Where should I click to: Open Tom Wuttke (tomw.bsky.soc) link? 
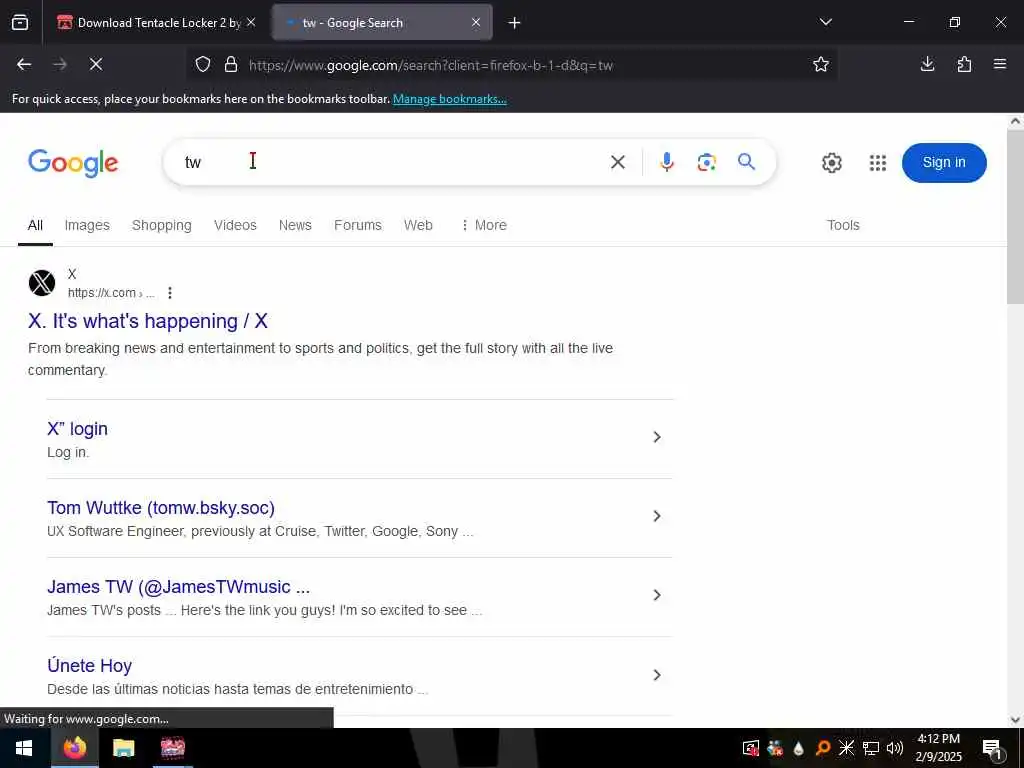point(161,508)
